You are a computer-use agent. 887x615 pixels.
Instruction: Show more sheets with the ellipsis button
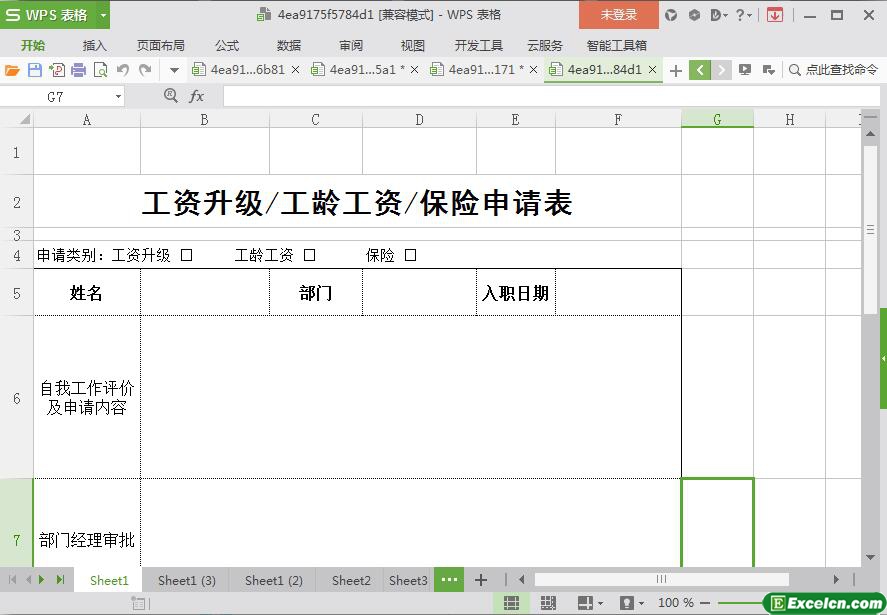(449, 580)
